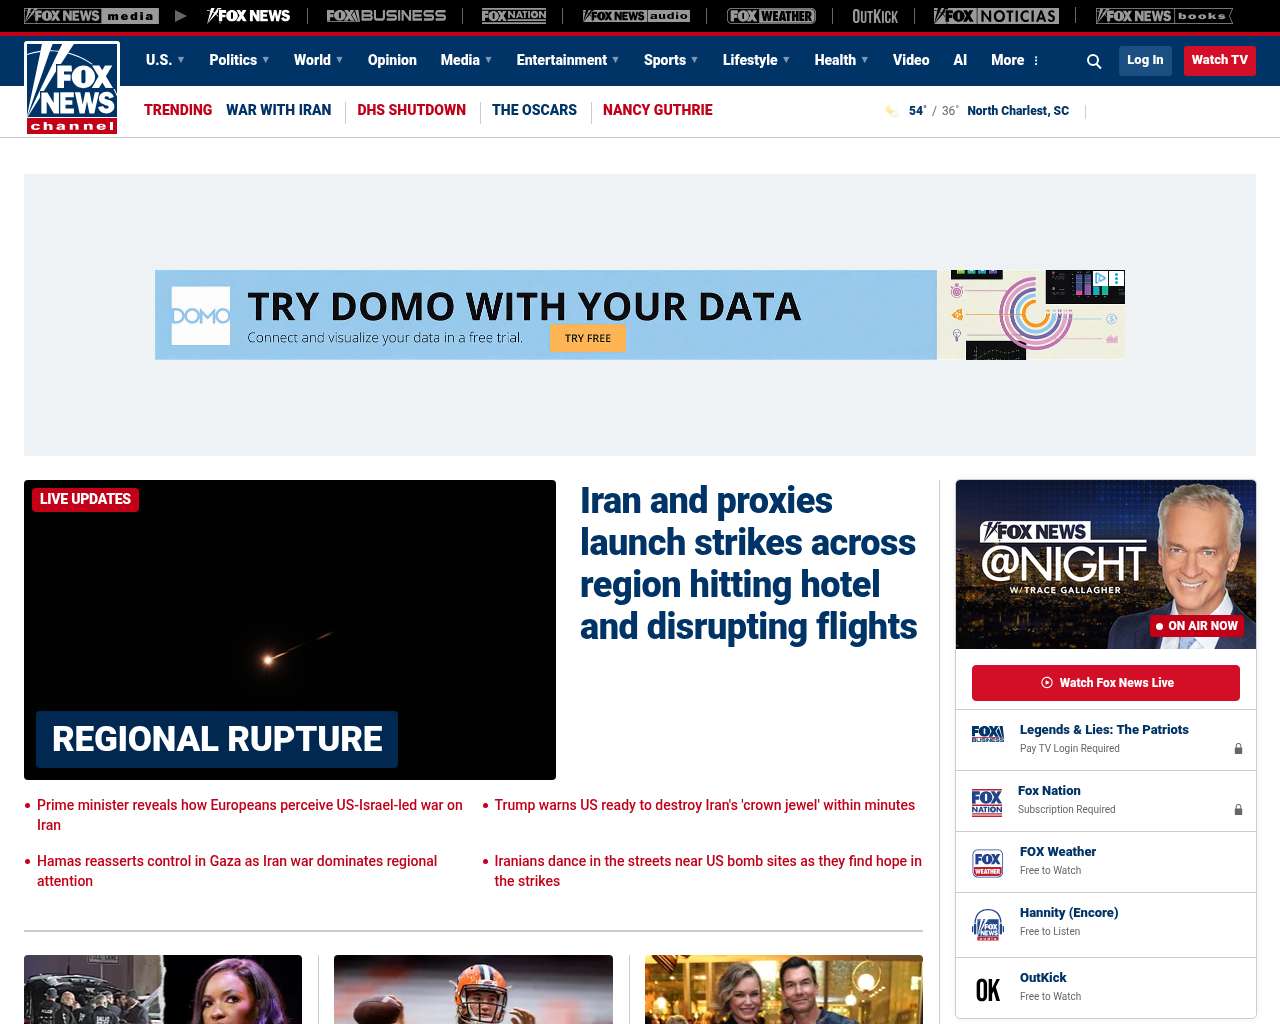
Task: Open the search magnifier icon
Action: coord(1094,61)
